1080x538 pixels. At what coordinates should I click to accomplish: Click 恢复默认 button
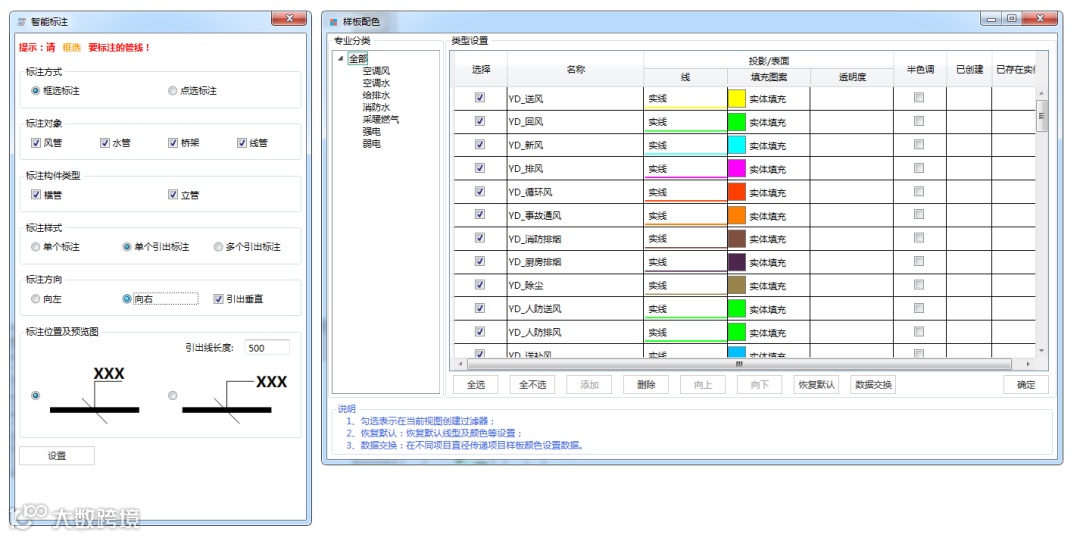click(816, 384)
